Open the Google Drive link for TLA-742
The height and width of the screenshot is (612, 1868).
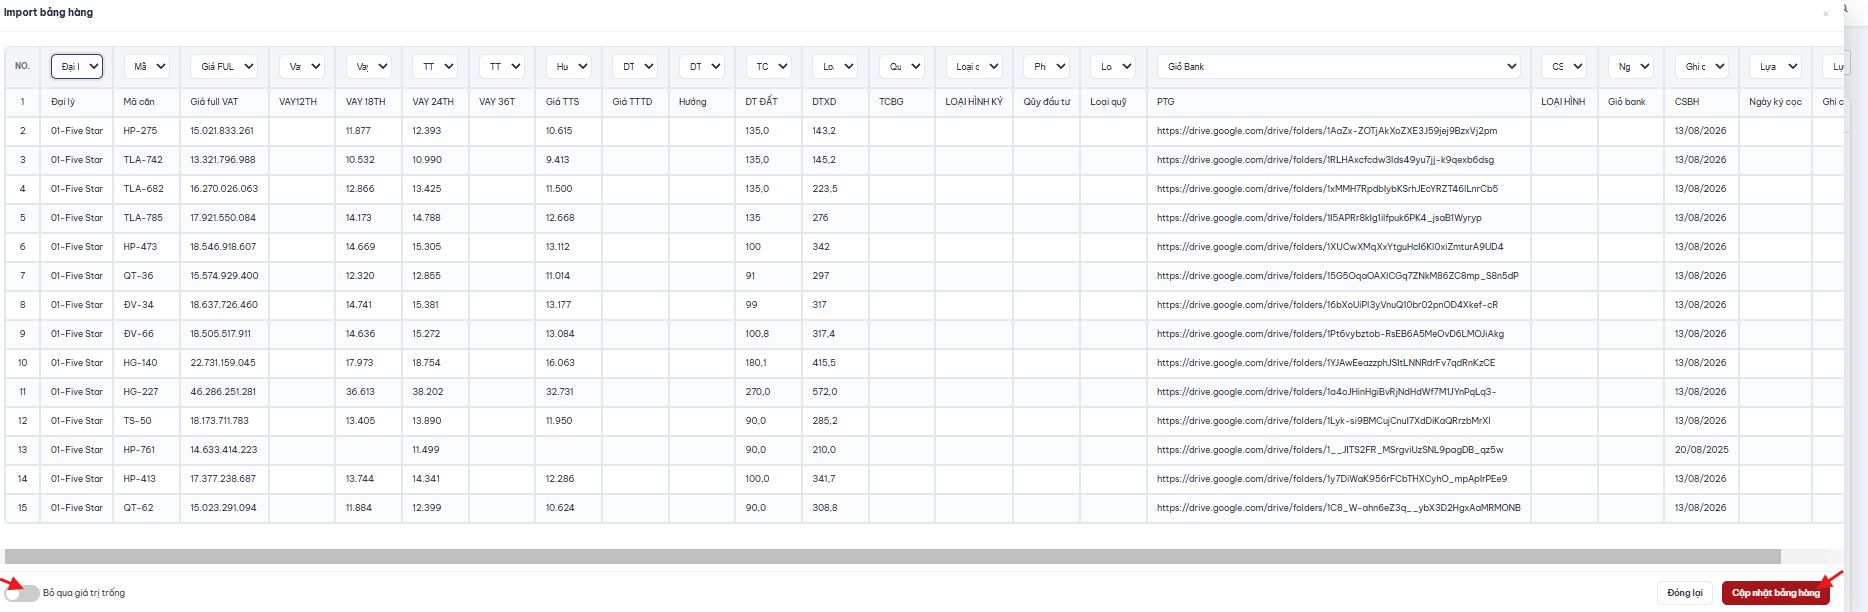pos(1325,160)
